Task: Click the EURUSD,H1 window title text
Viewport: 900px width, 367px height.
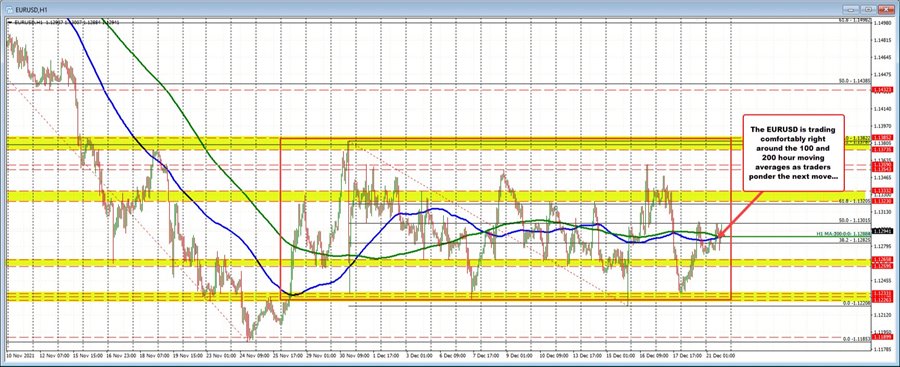Action: [x=32, y=10]
